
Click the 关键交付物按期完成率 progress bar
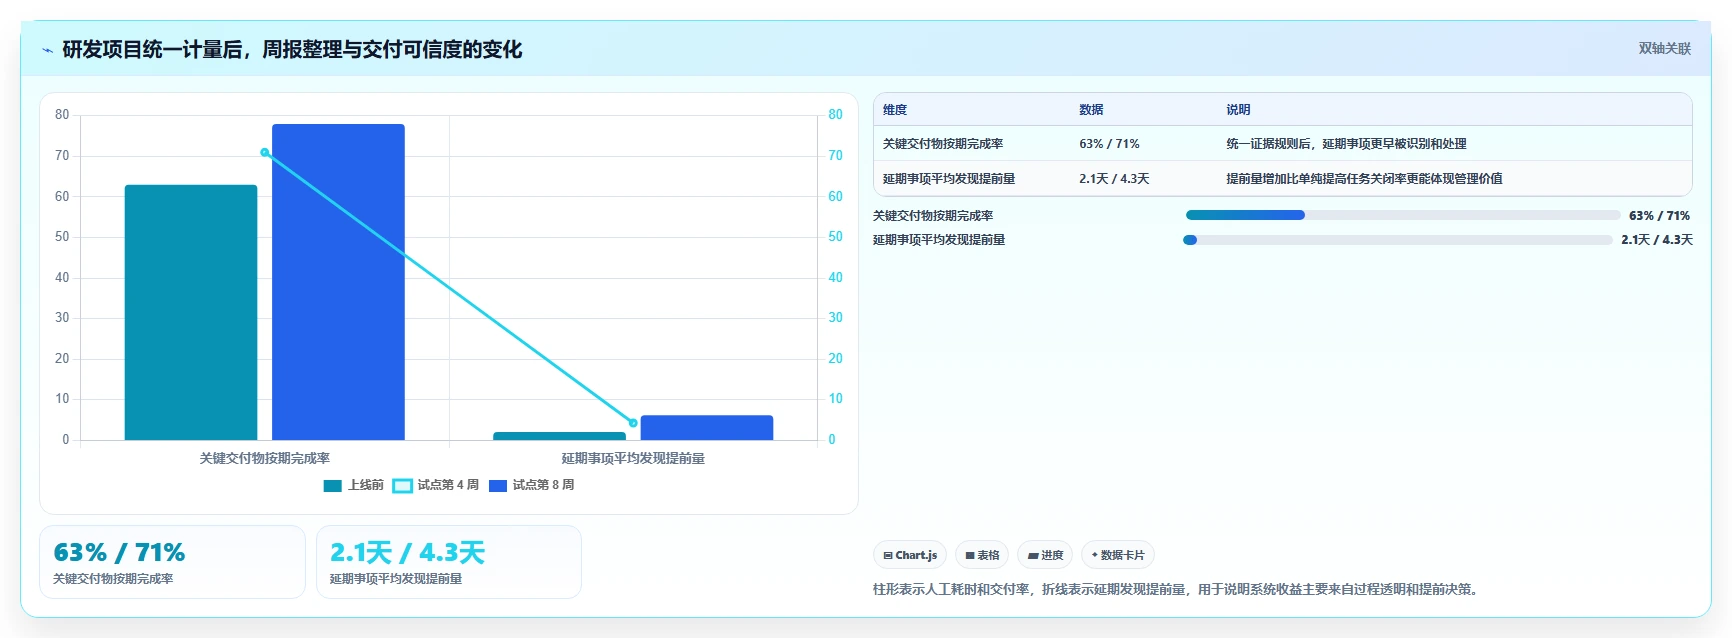point(1403,215)
